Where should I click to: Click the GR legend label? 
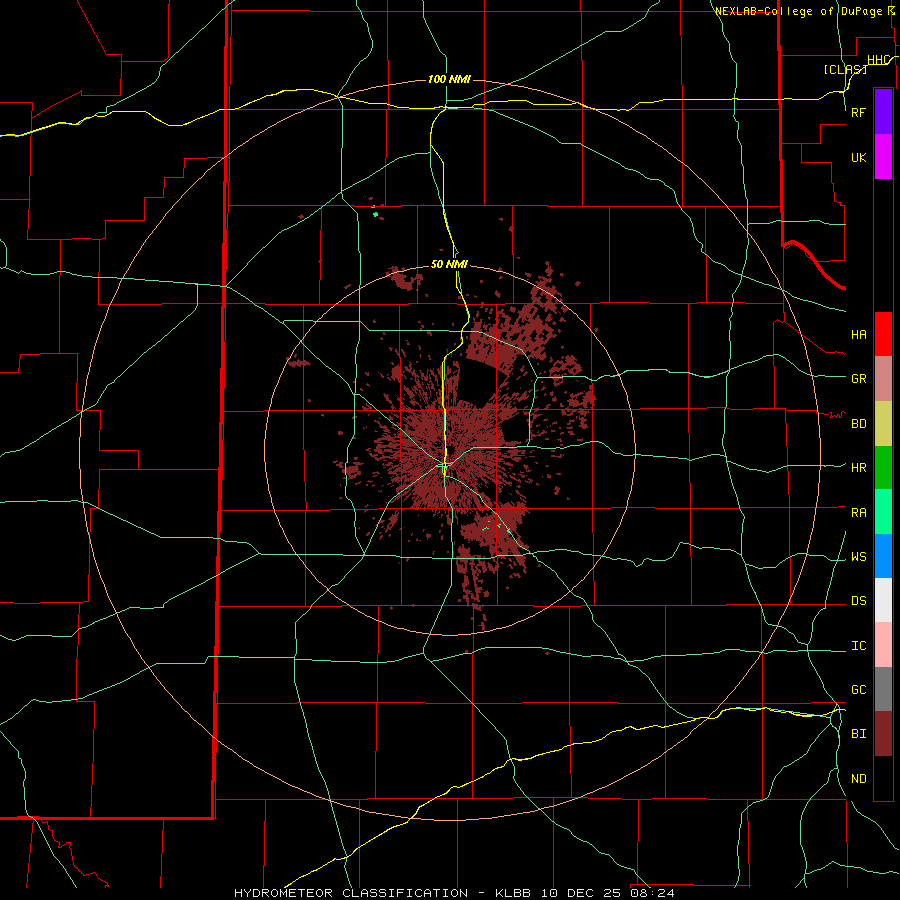click(858, 379)
